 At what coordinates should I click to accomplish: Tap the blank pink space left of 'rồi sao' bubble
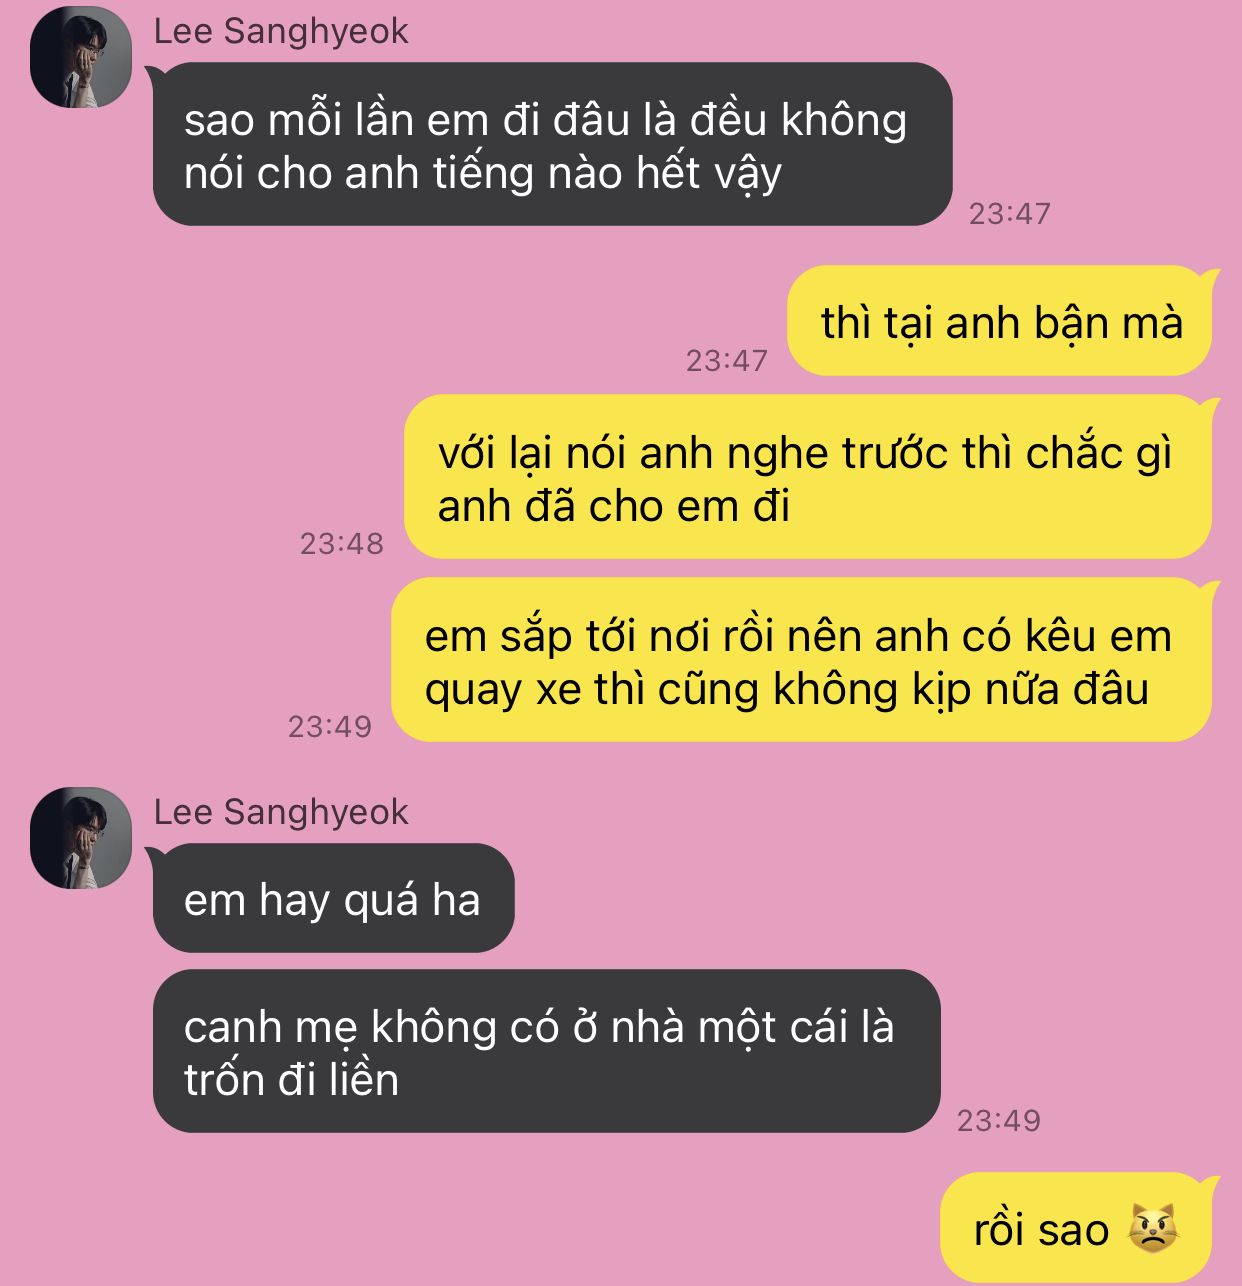tap(470, 1230)
